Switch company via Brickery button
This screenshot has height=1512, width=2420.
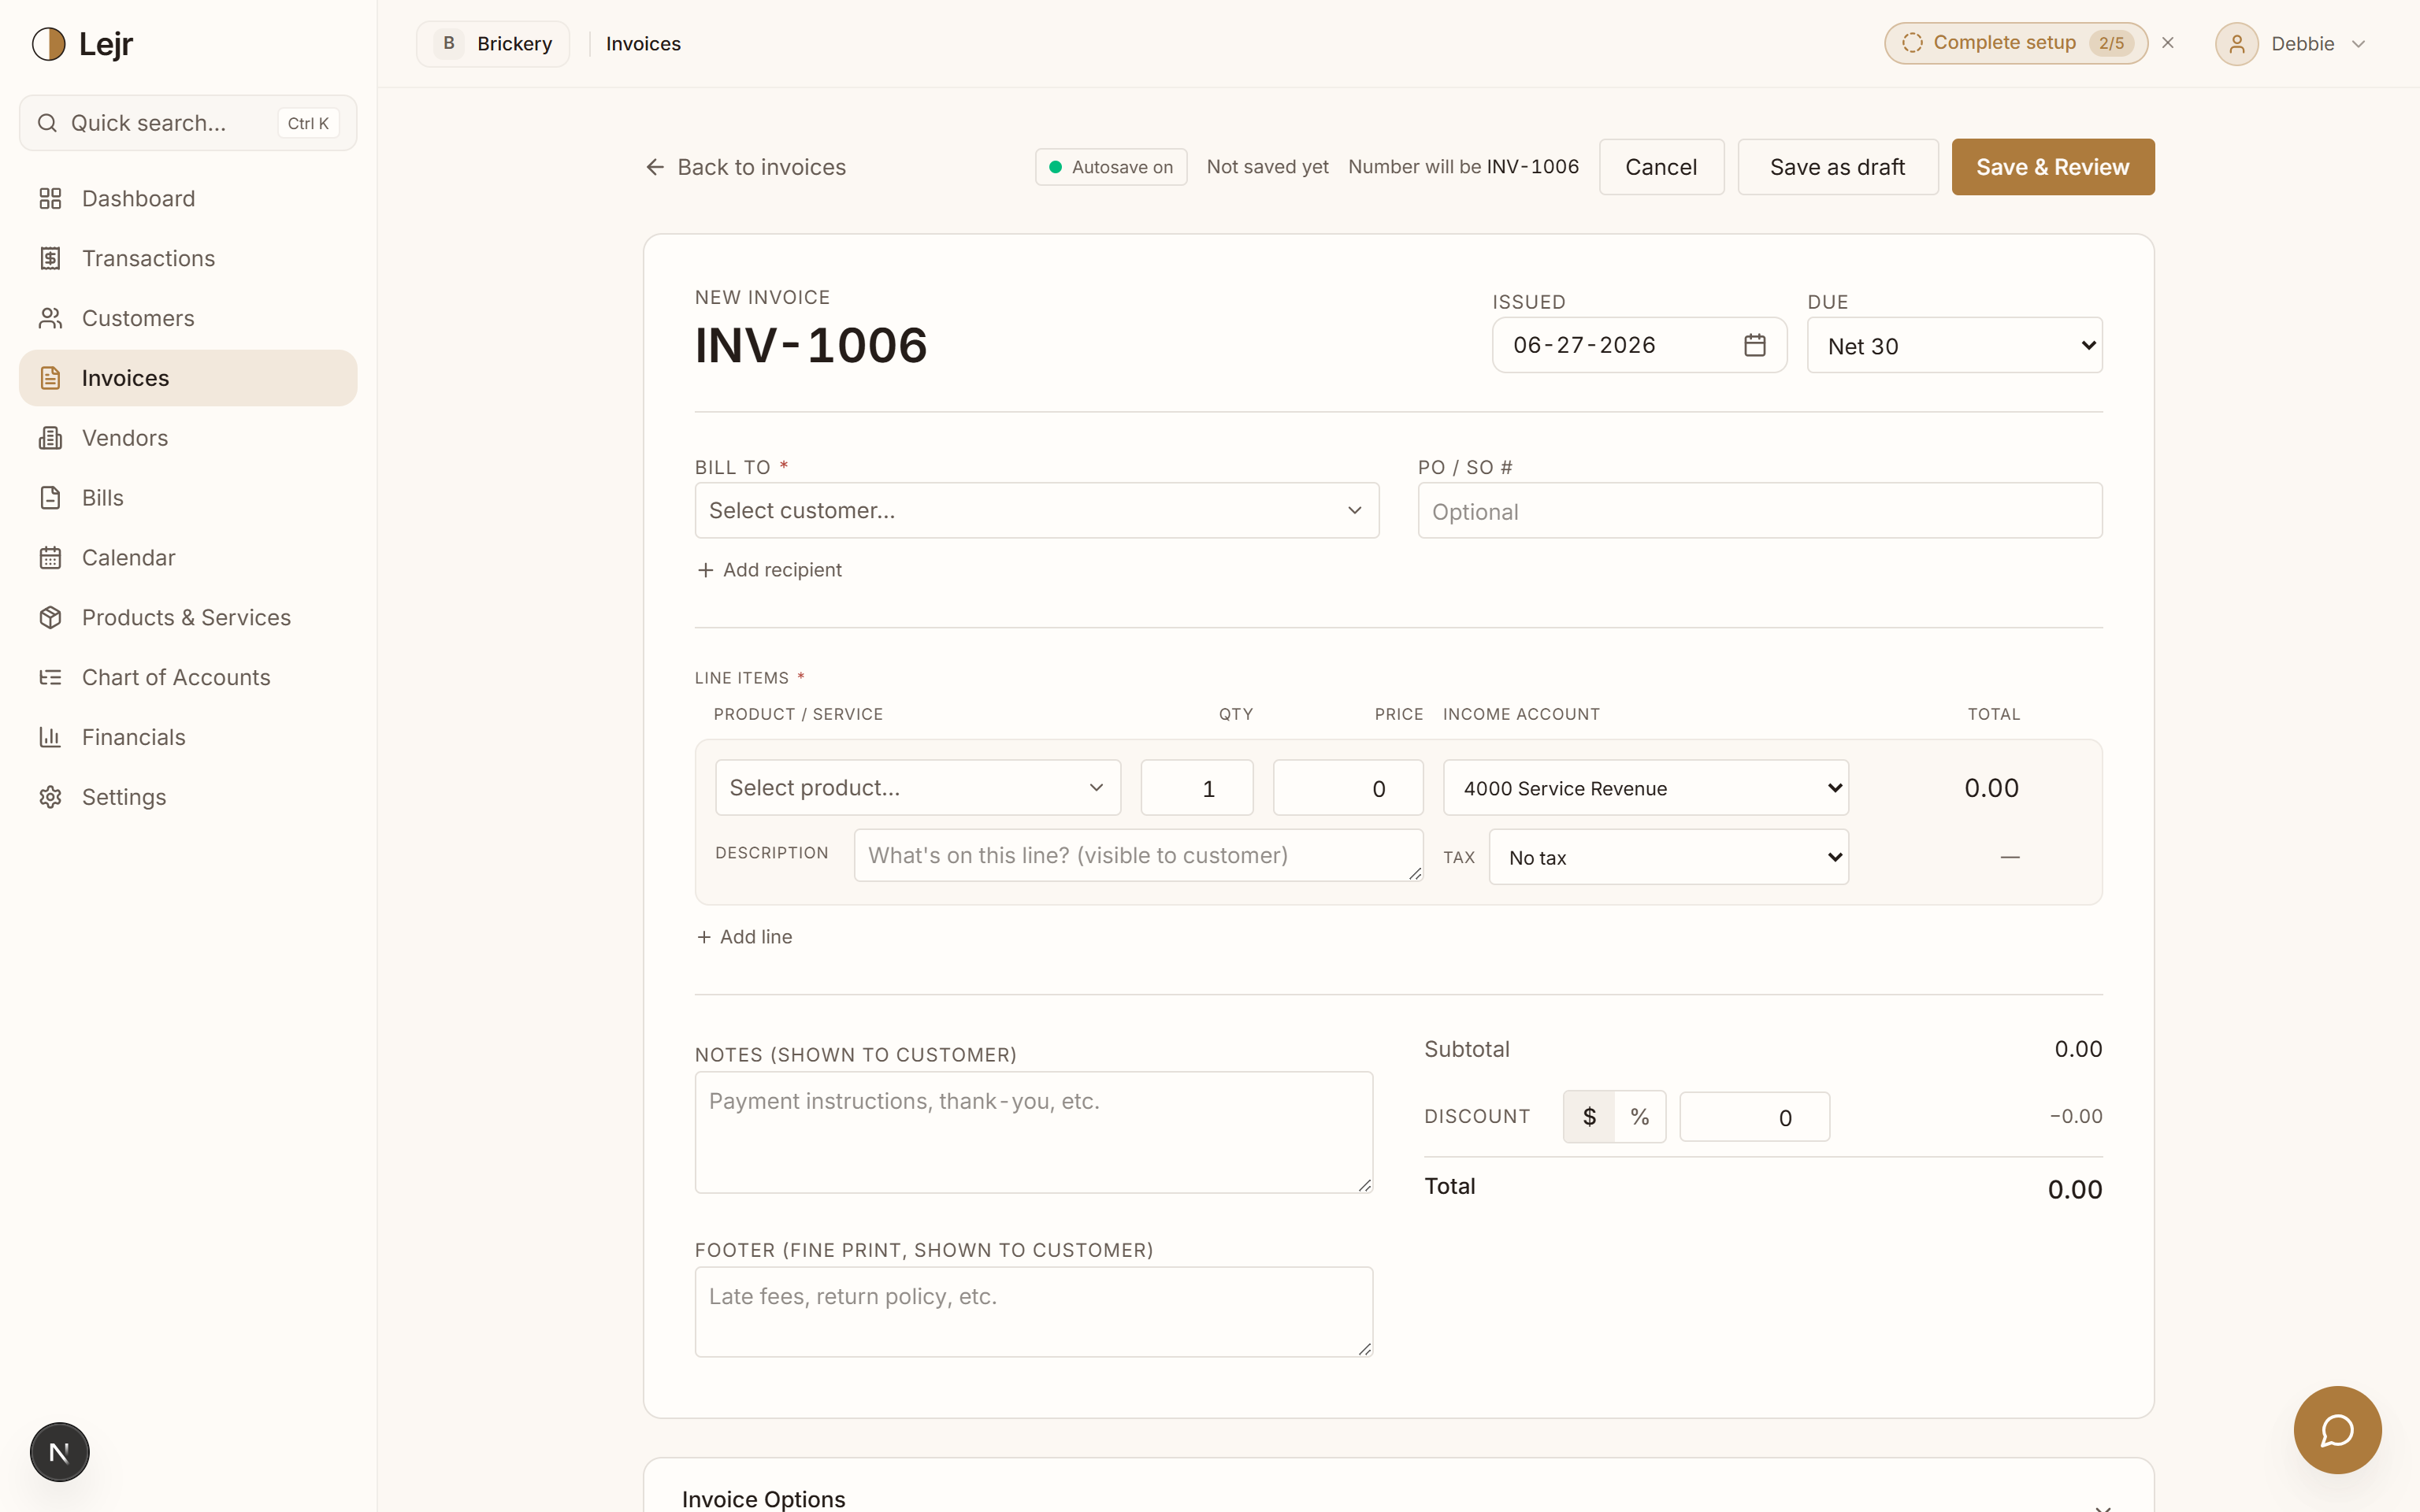493,44
